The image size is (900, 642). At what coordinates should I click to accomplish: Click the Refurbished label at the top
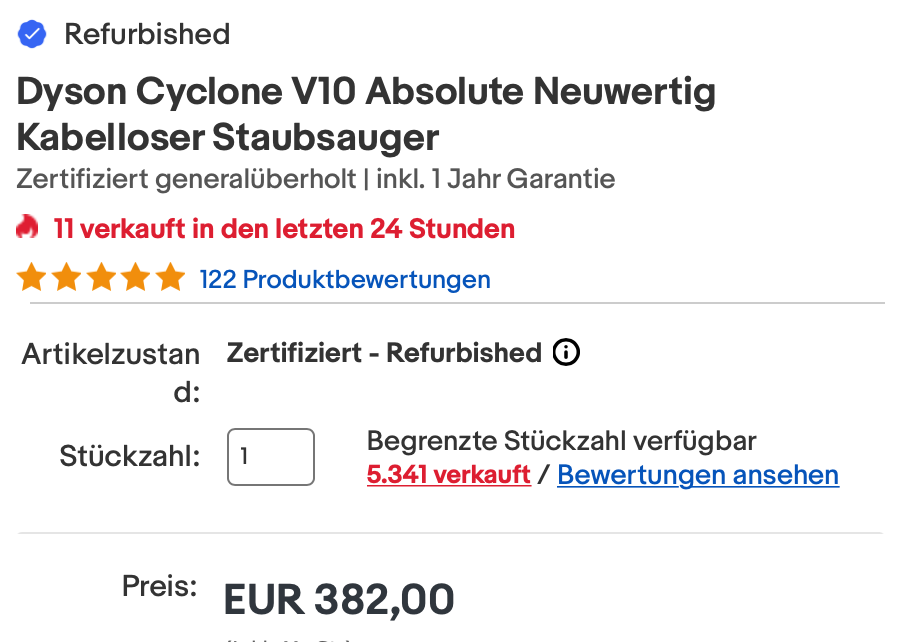tap(147, 34)
